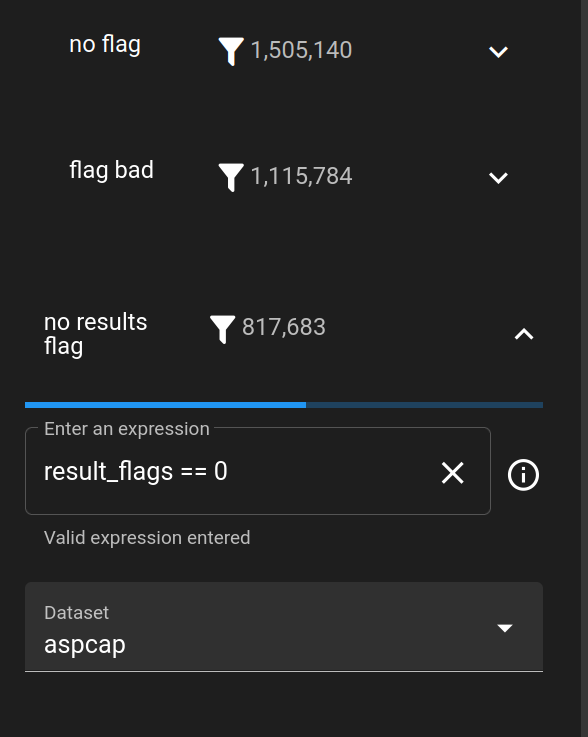588x737 pixels.
Task: Select the no flag subset title
Action: [x=105, y=46]
